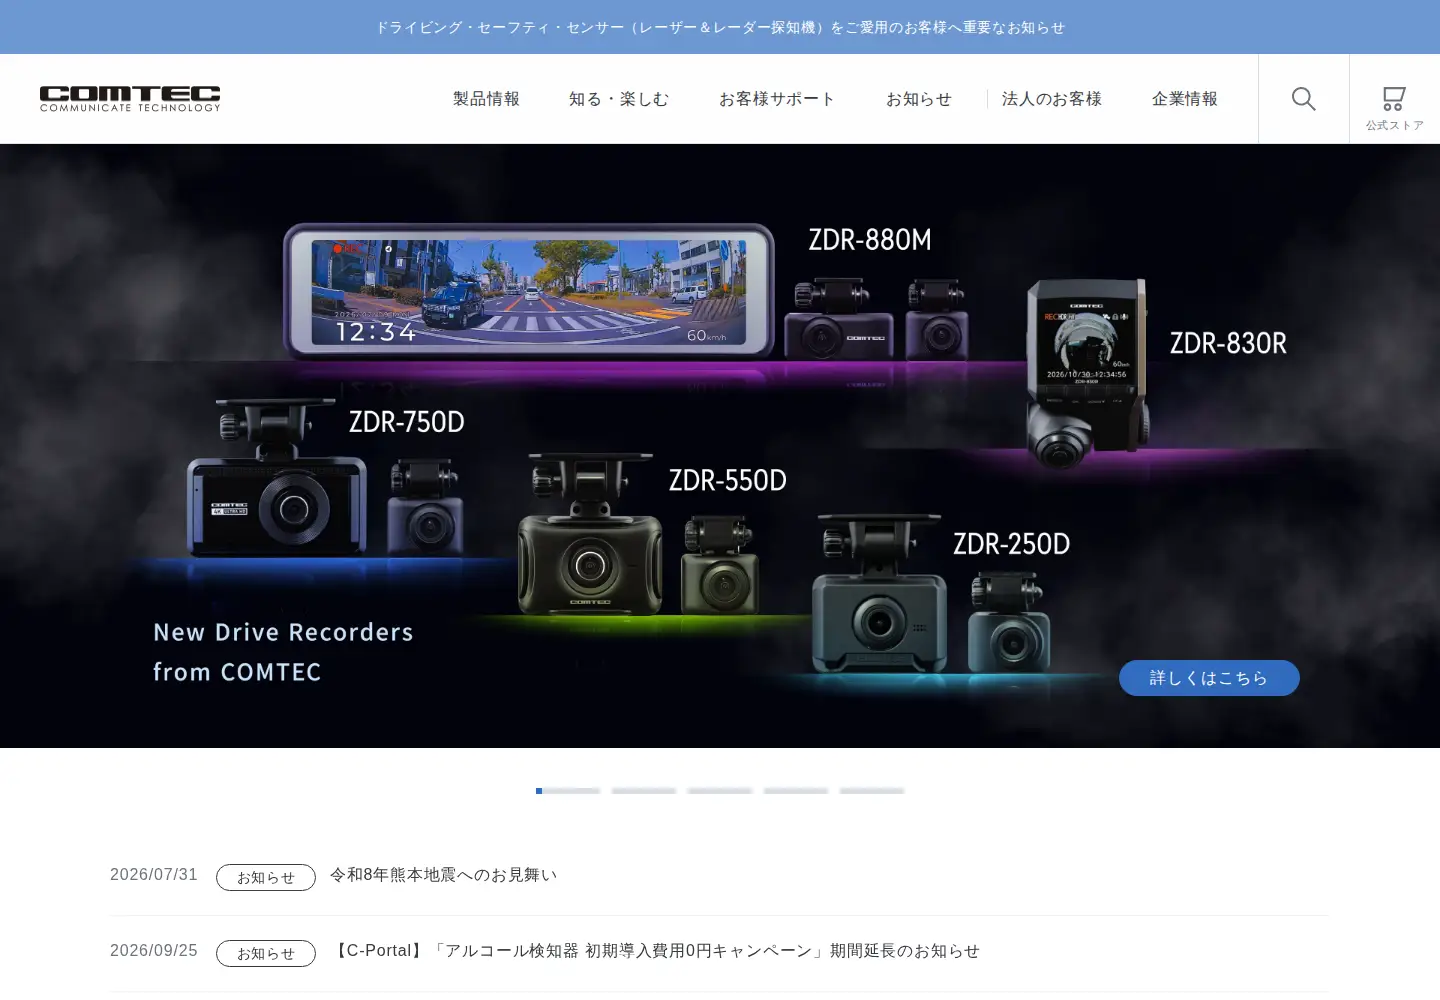Click the ZDR-880M mirror recorder image

(x=529, y=291)
